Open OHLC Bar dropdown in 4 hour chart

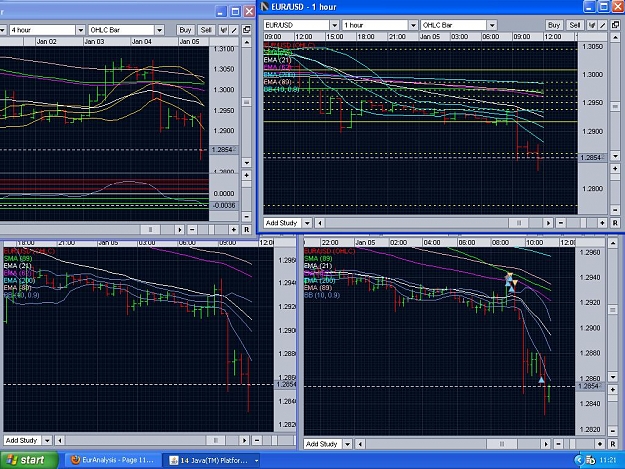(159, 30)
